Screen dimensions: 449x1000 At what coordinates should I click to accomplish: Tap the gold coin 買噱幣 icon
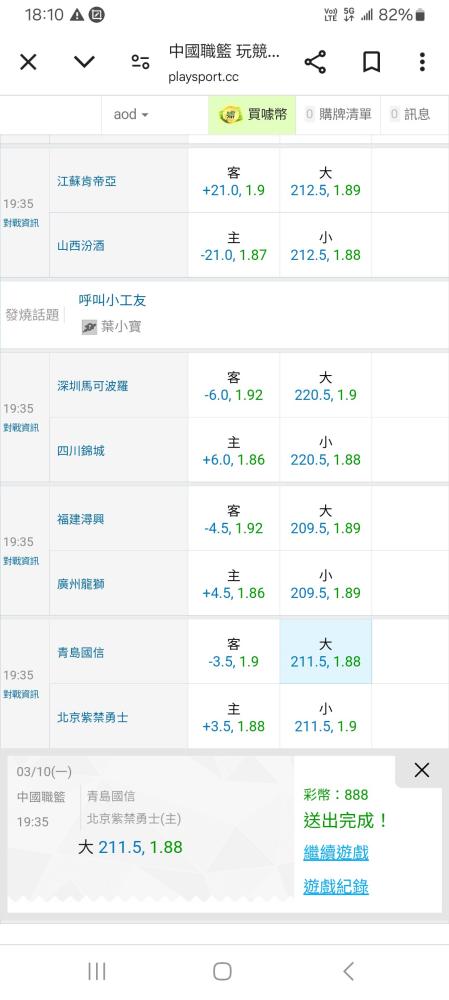230,115
